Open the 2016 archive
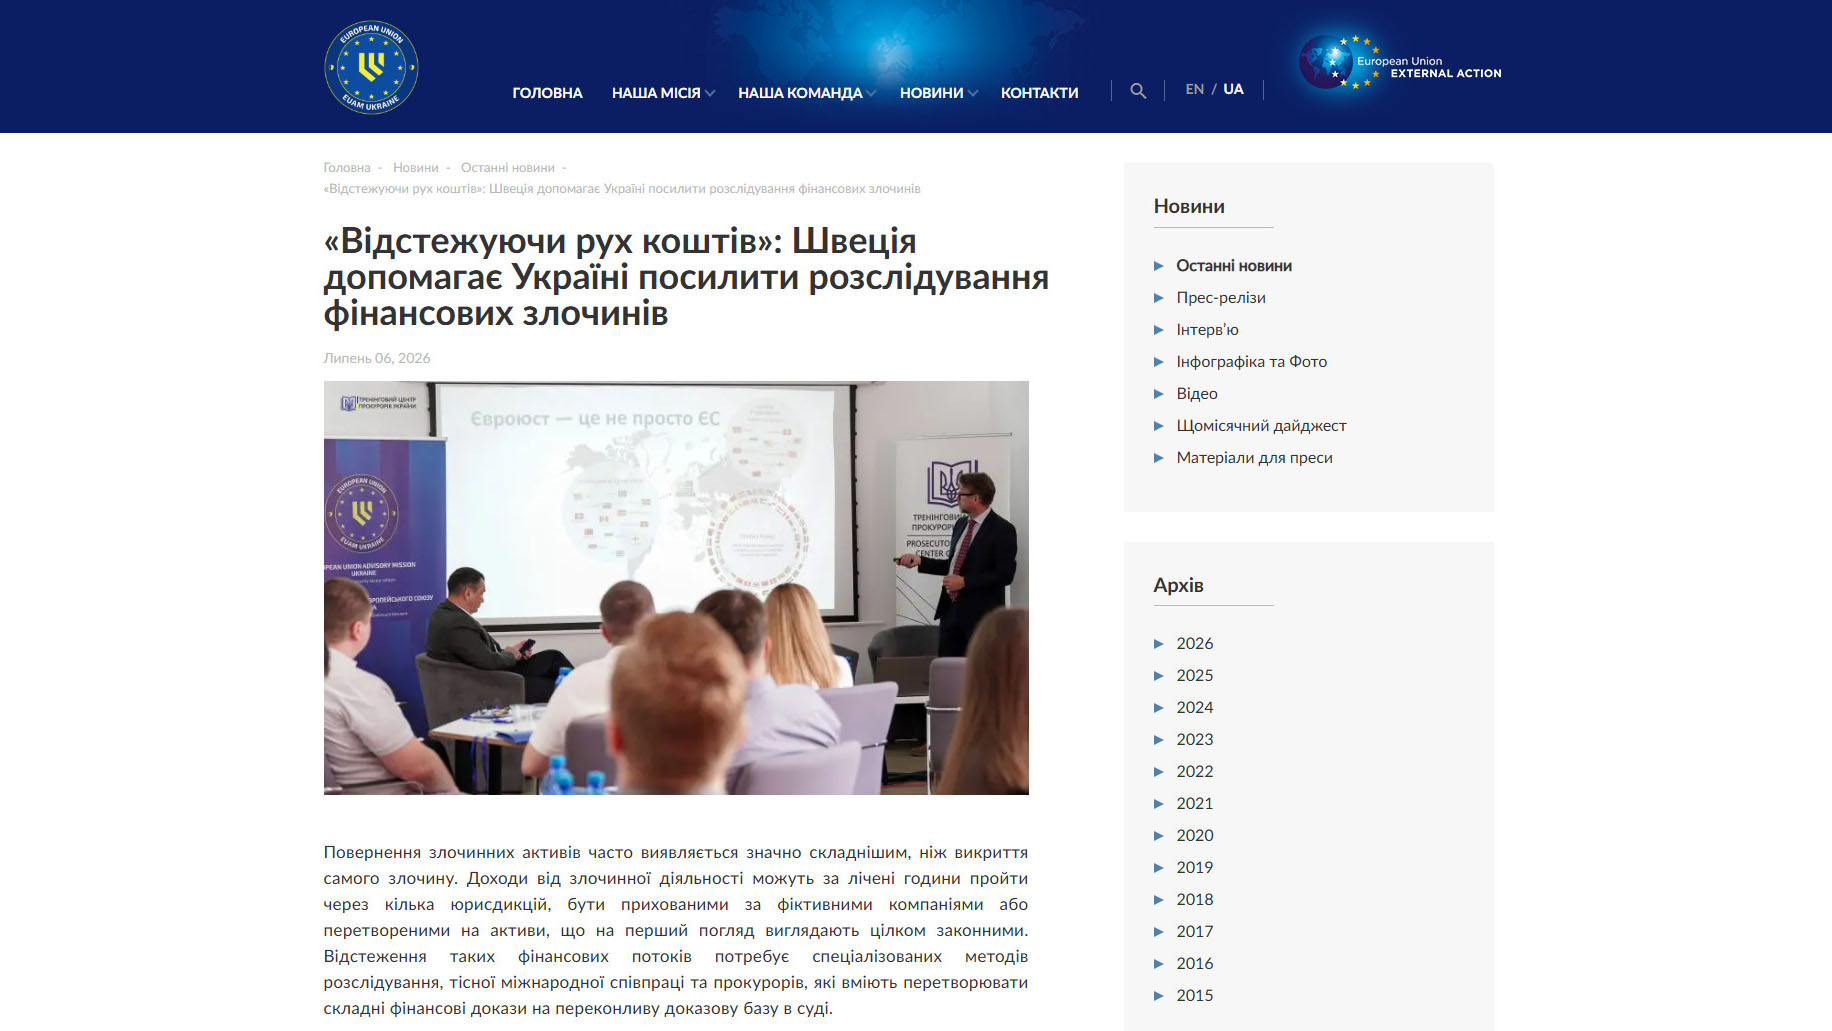Screen dimensions: 1832x1031 (1195, 964)
